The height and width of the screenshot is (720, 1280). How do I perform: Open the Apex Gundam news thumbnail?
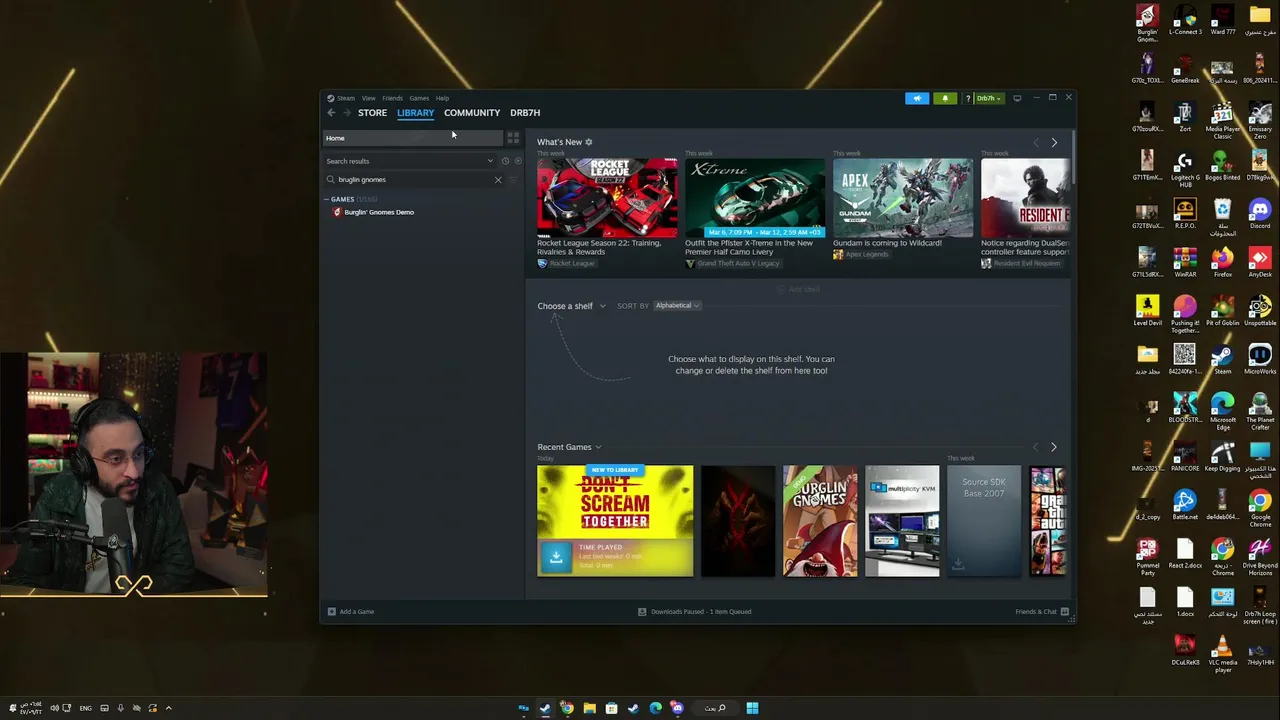pos(903,197)
